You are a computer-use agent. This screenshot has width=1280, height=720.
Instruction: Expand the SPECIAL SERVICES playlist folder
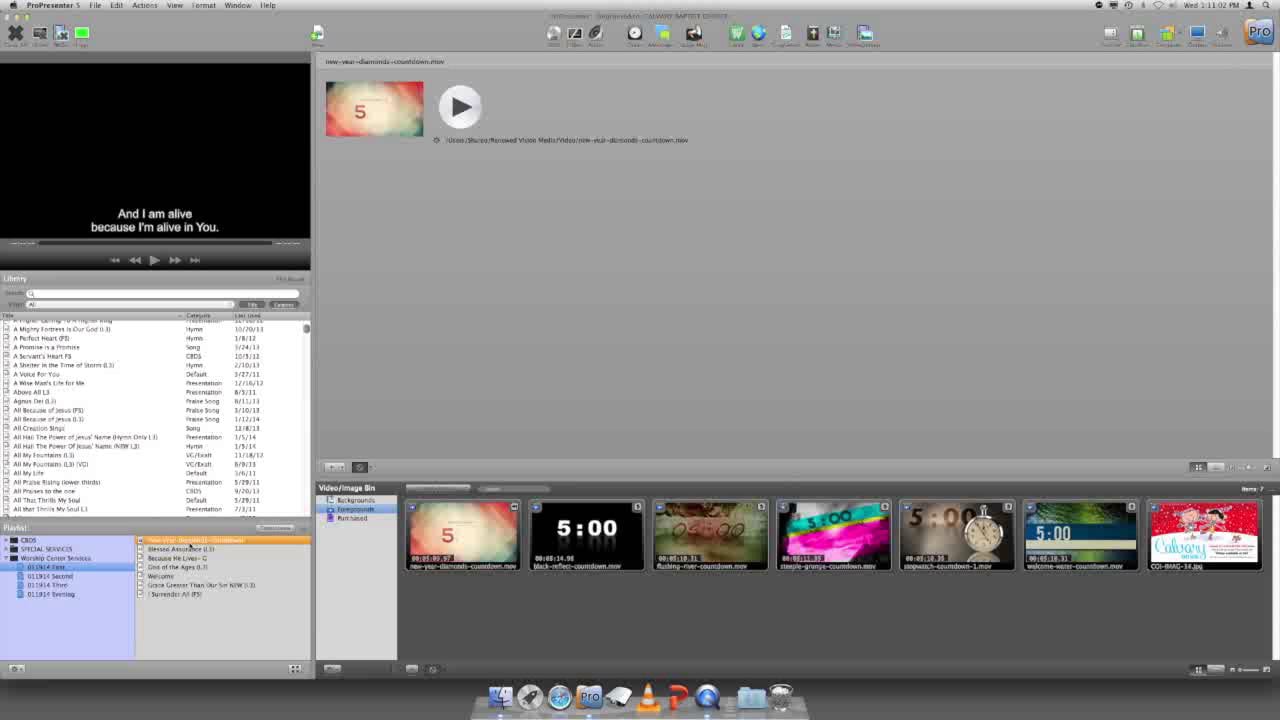pyautogui.click(x=6, y=549)
